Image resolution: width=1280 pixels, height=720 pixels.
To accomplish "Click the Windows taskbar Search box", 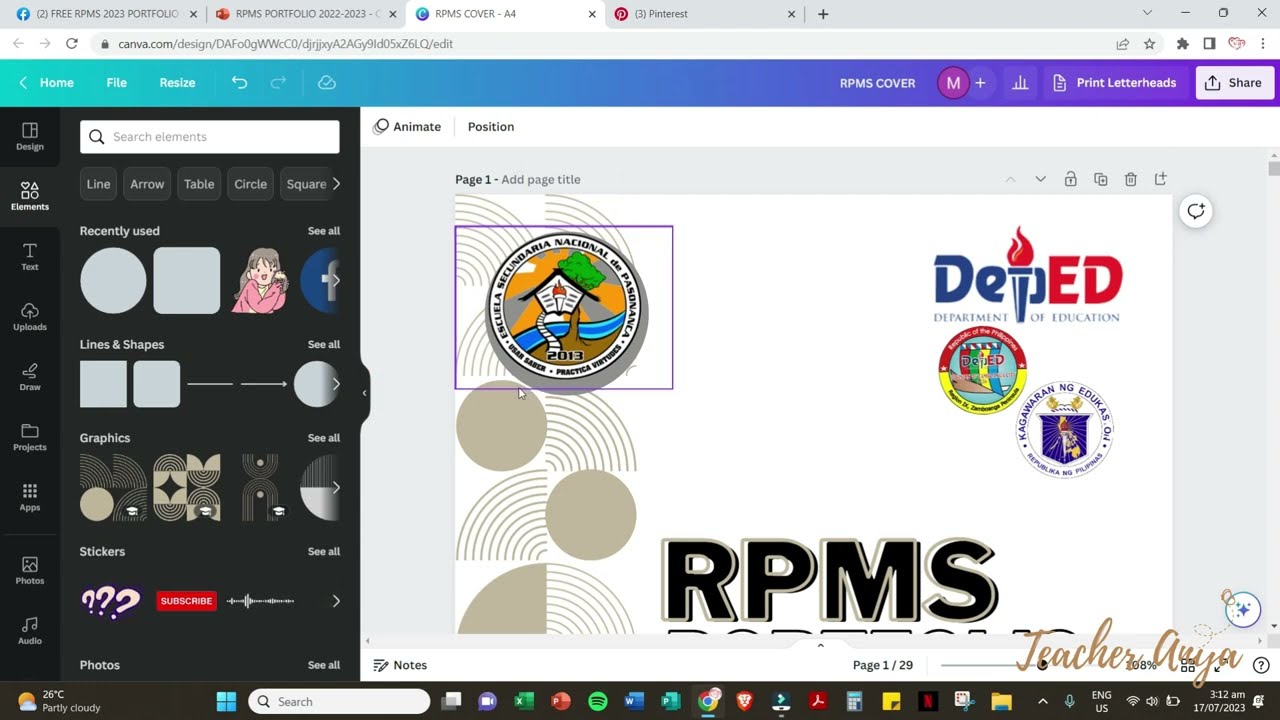I will click(x=339, y=701).
